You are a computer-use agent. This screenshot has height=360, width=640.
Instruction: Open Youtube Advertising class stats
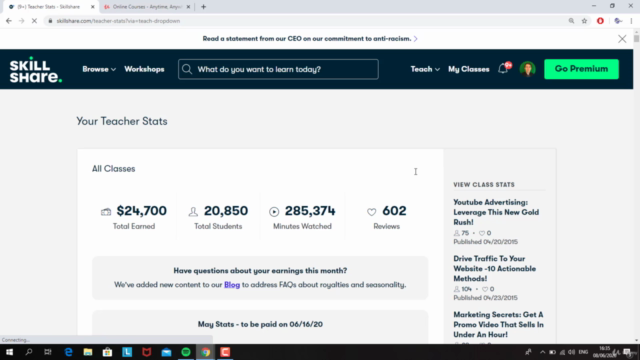496,212
